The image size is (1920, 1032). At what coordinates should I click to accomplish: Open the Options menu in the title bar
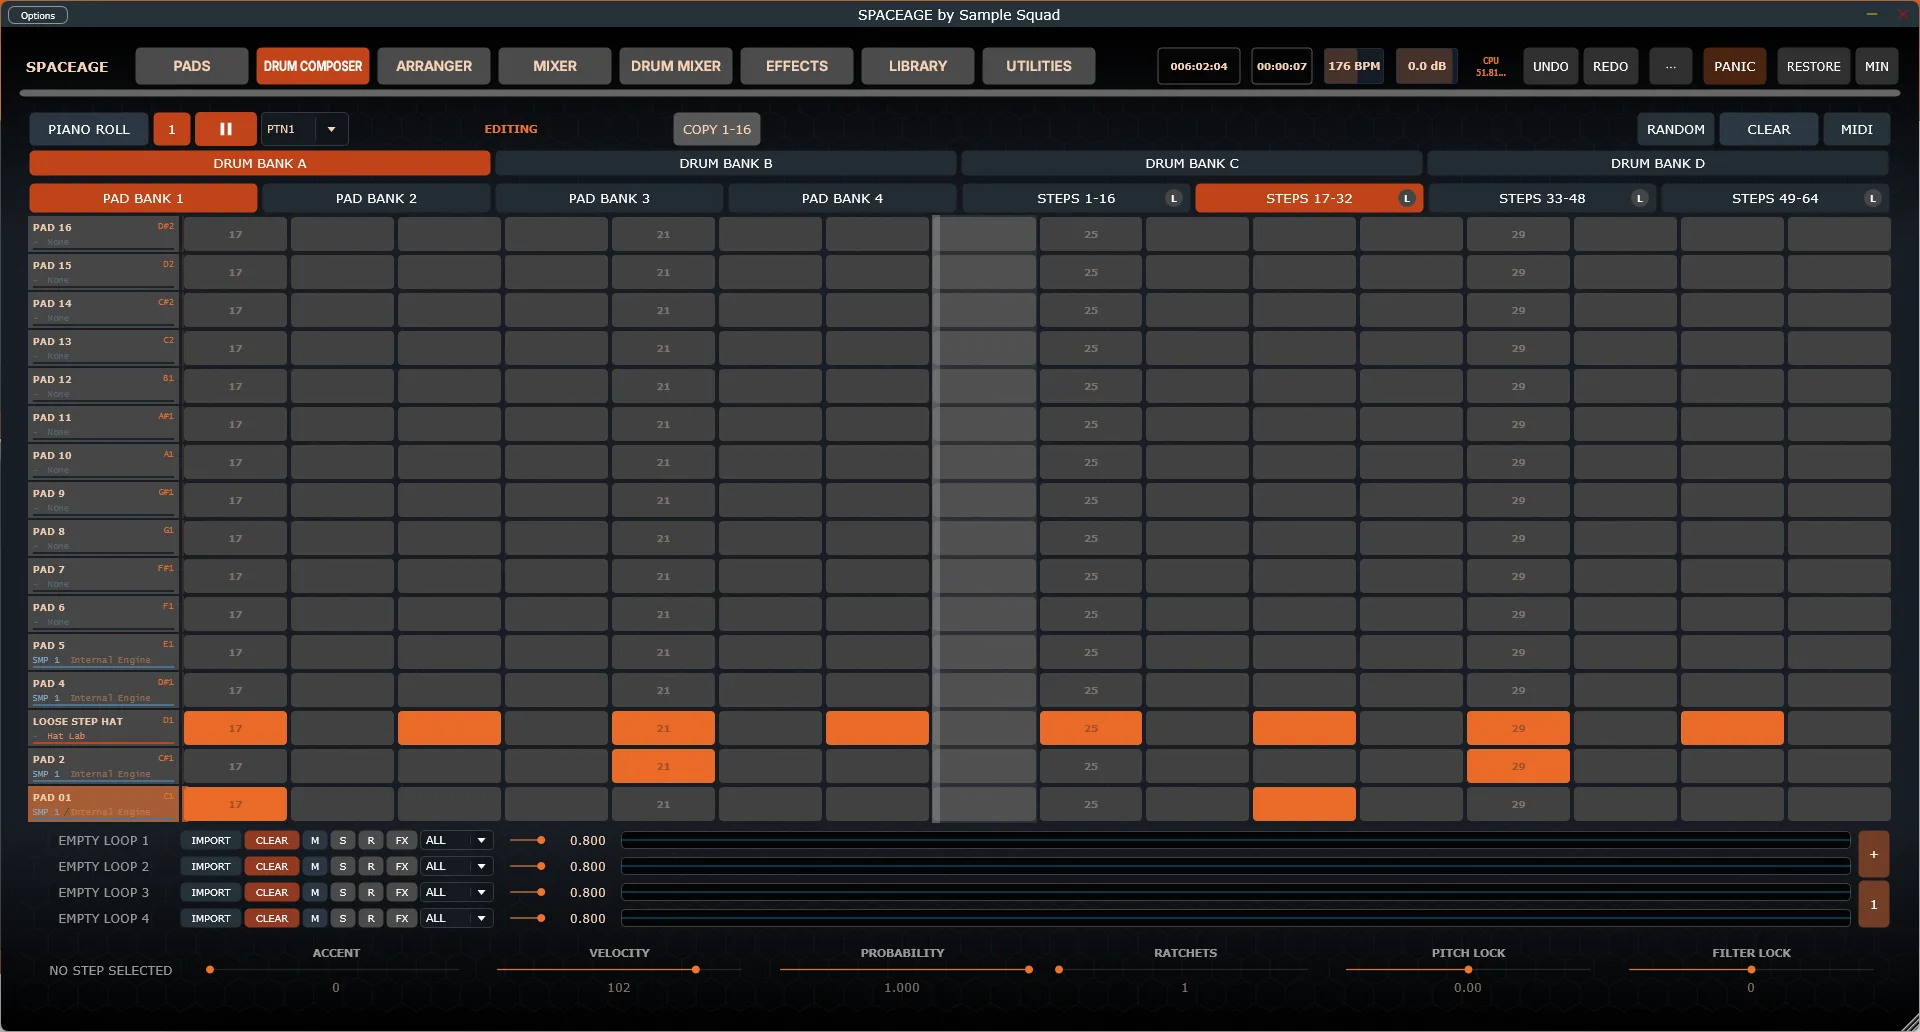coord(38,15)
